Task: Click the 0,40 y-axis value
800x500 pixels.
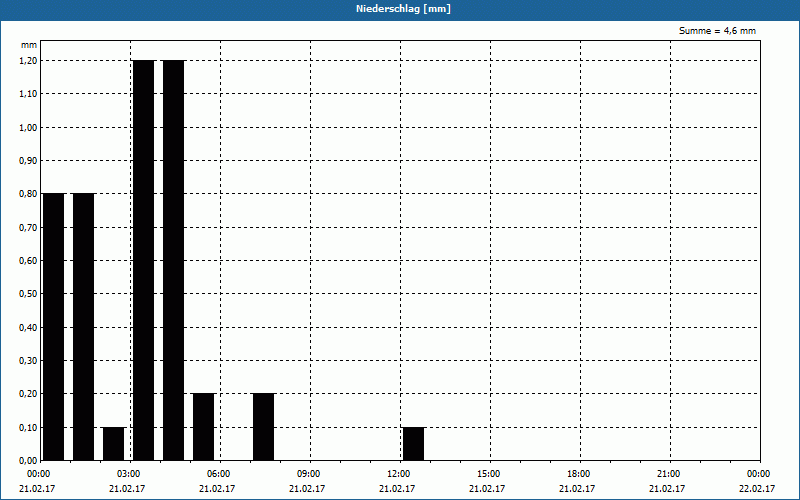Action: point(28,328)
